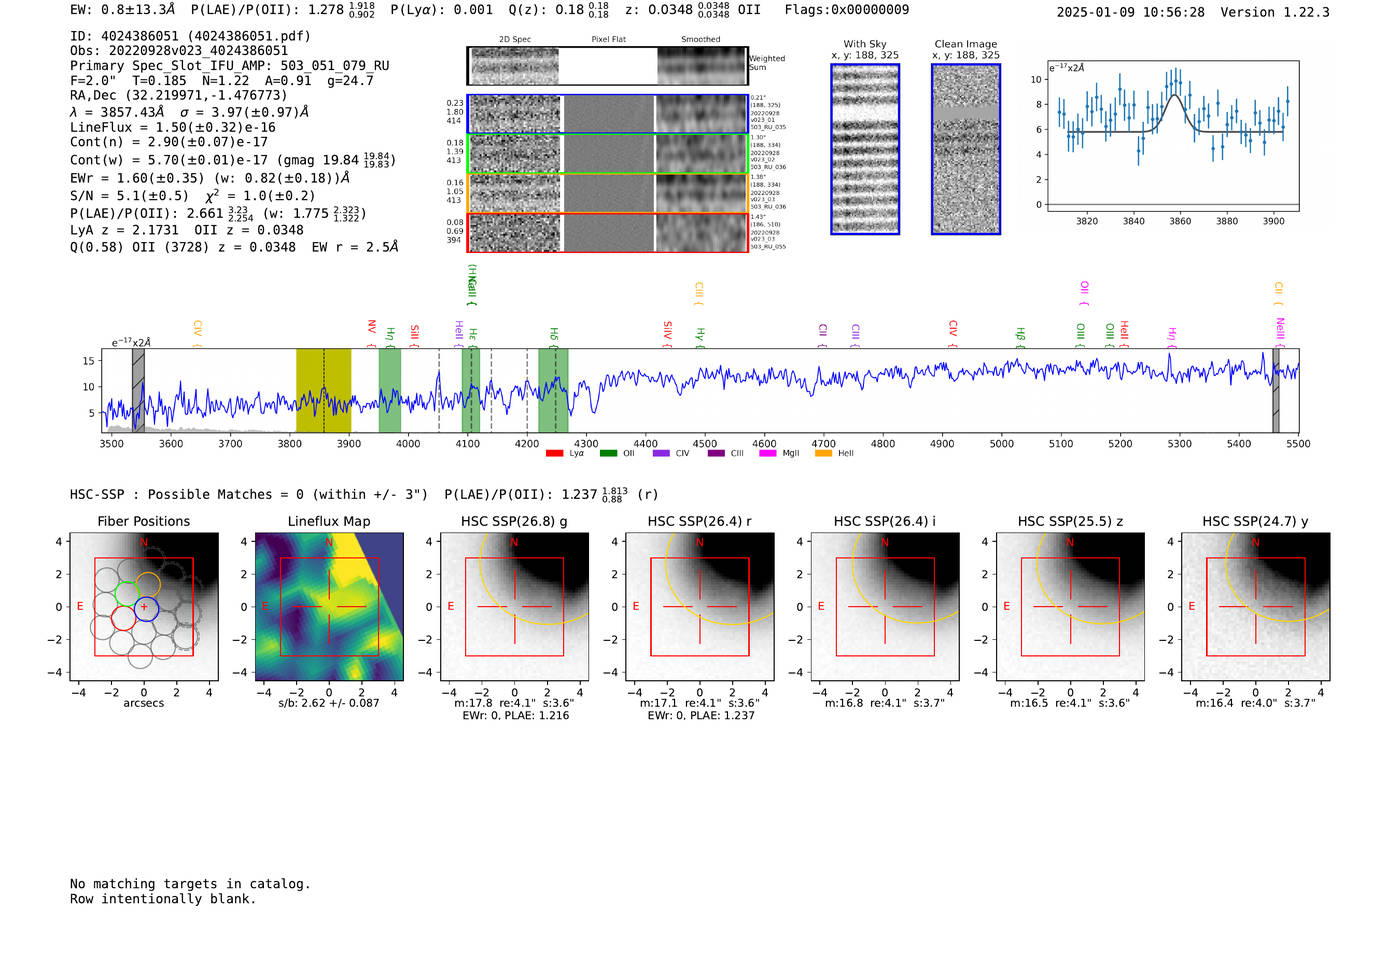Open the Fiber Positions panel
Viewport: 1400px width, 953px height.
point(144,607)
